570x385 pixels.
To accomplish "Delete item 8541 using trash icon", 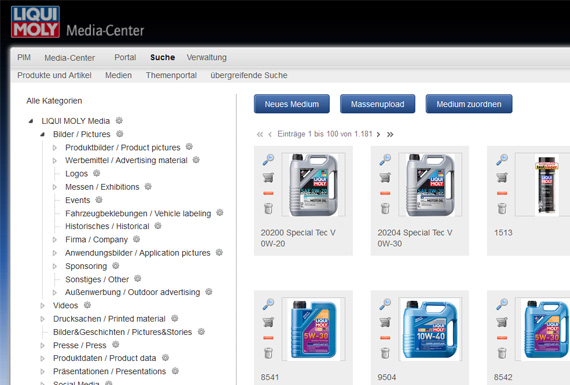I will 268,353.
